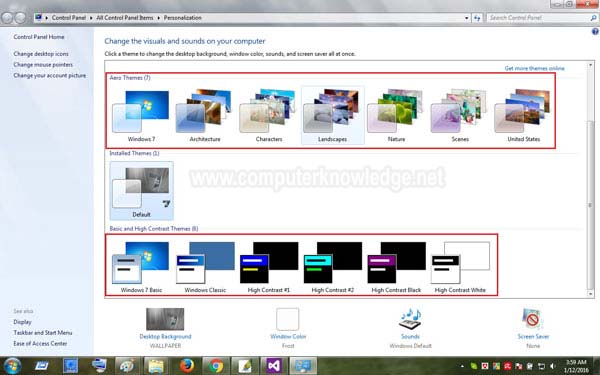
Task: Click Get more themes online
Action: pos(534,68)
